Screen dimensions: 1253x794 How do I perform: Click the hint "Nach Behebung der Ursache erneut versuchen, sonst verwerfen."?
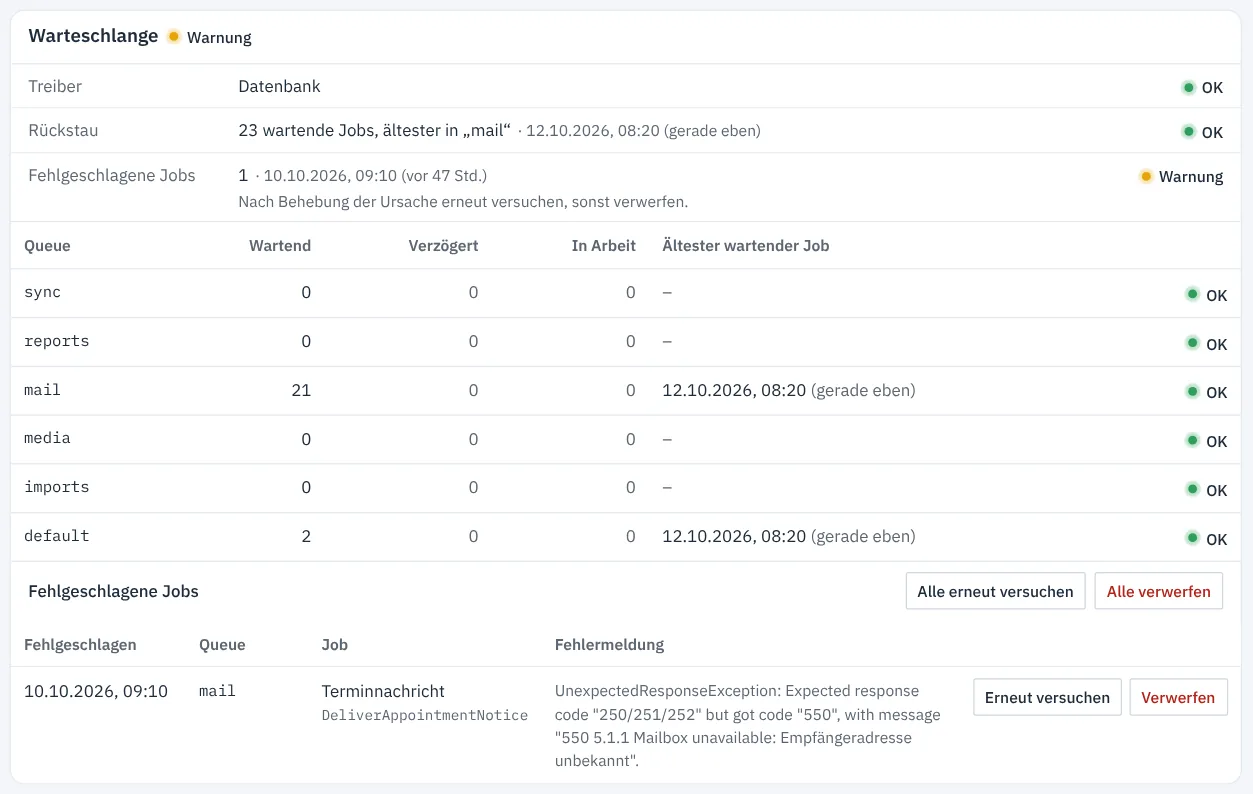click(463, 201)
